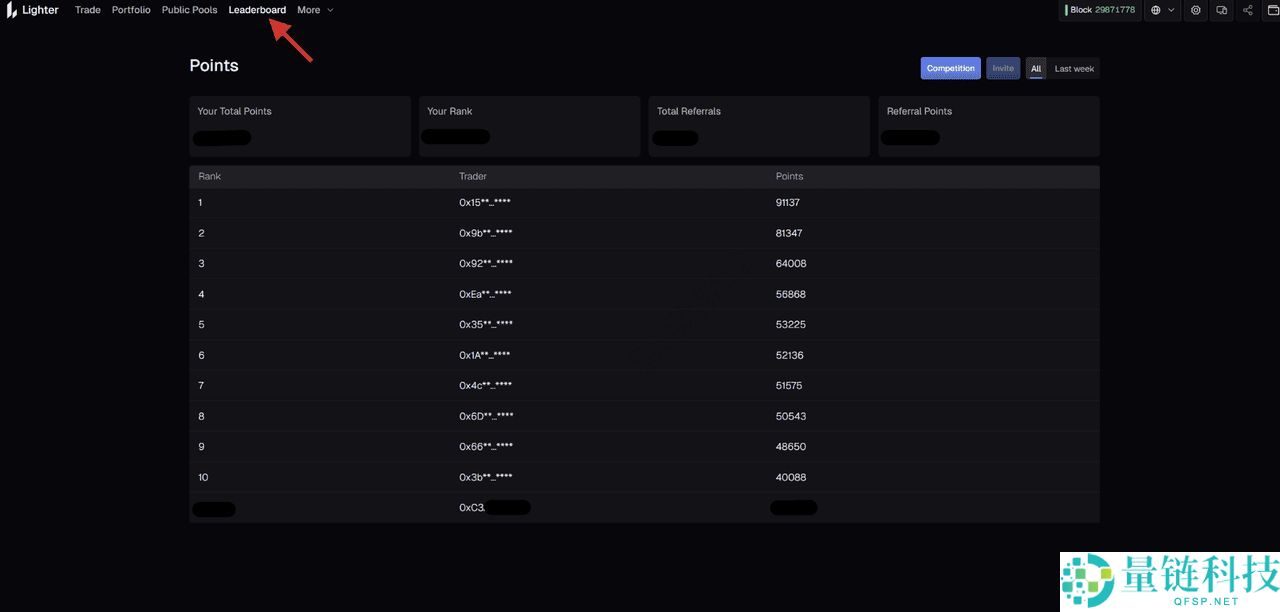The image size is (1280, 612).
Task: Click the Block 29871778 status indicator
Action: click(x=1100, y=10)
